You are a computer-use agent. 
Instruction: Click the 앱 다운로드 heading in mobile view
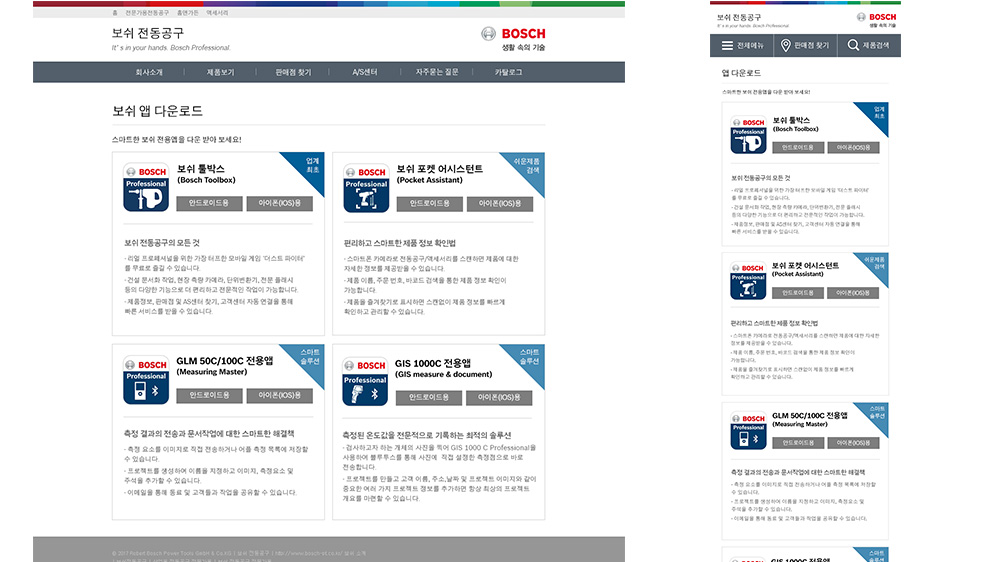click(x=741, y=73)
